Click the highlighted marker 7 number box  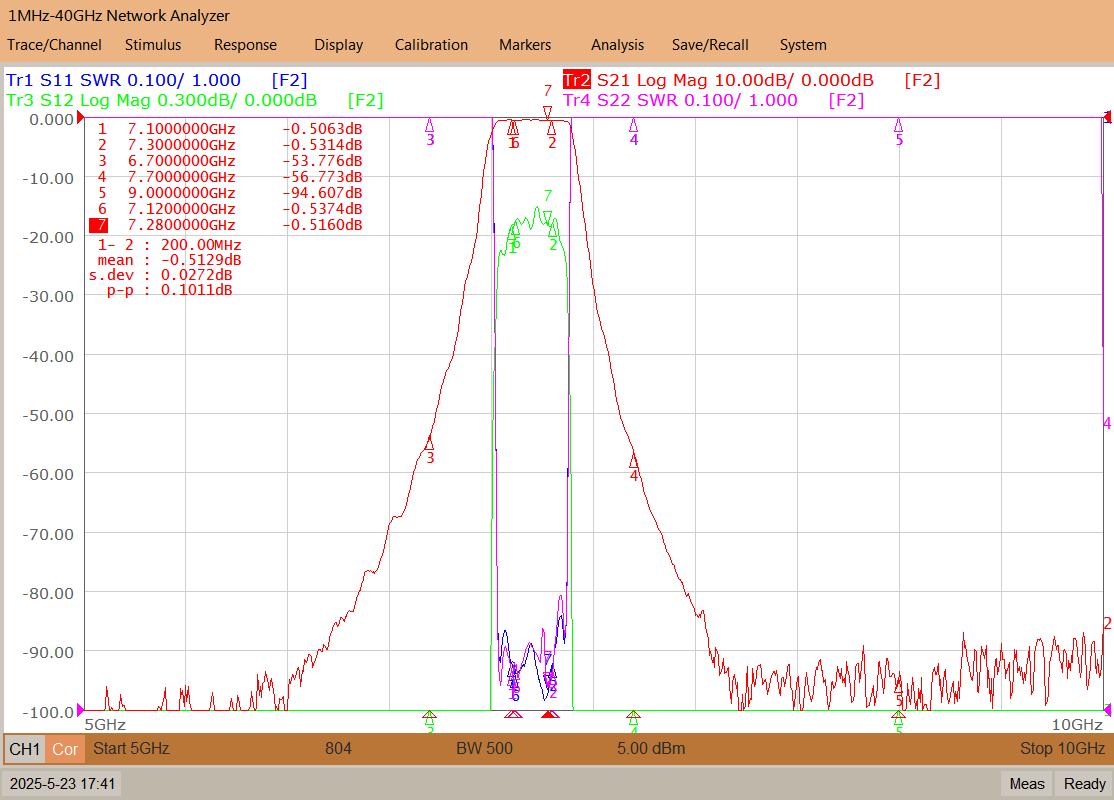tap(99, 225)
